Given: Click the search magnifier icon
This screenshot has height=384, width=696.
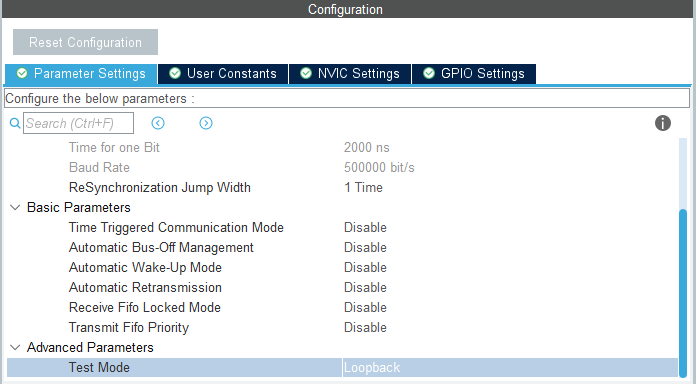Looking at the screenshot, I should [x=15, y=123].
